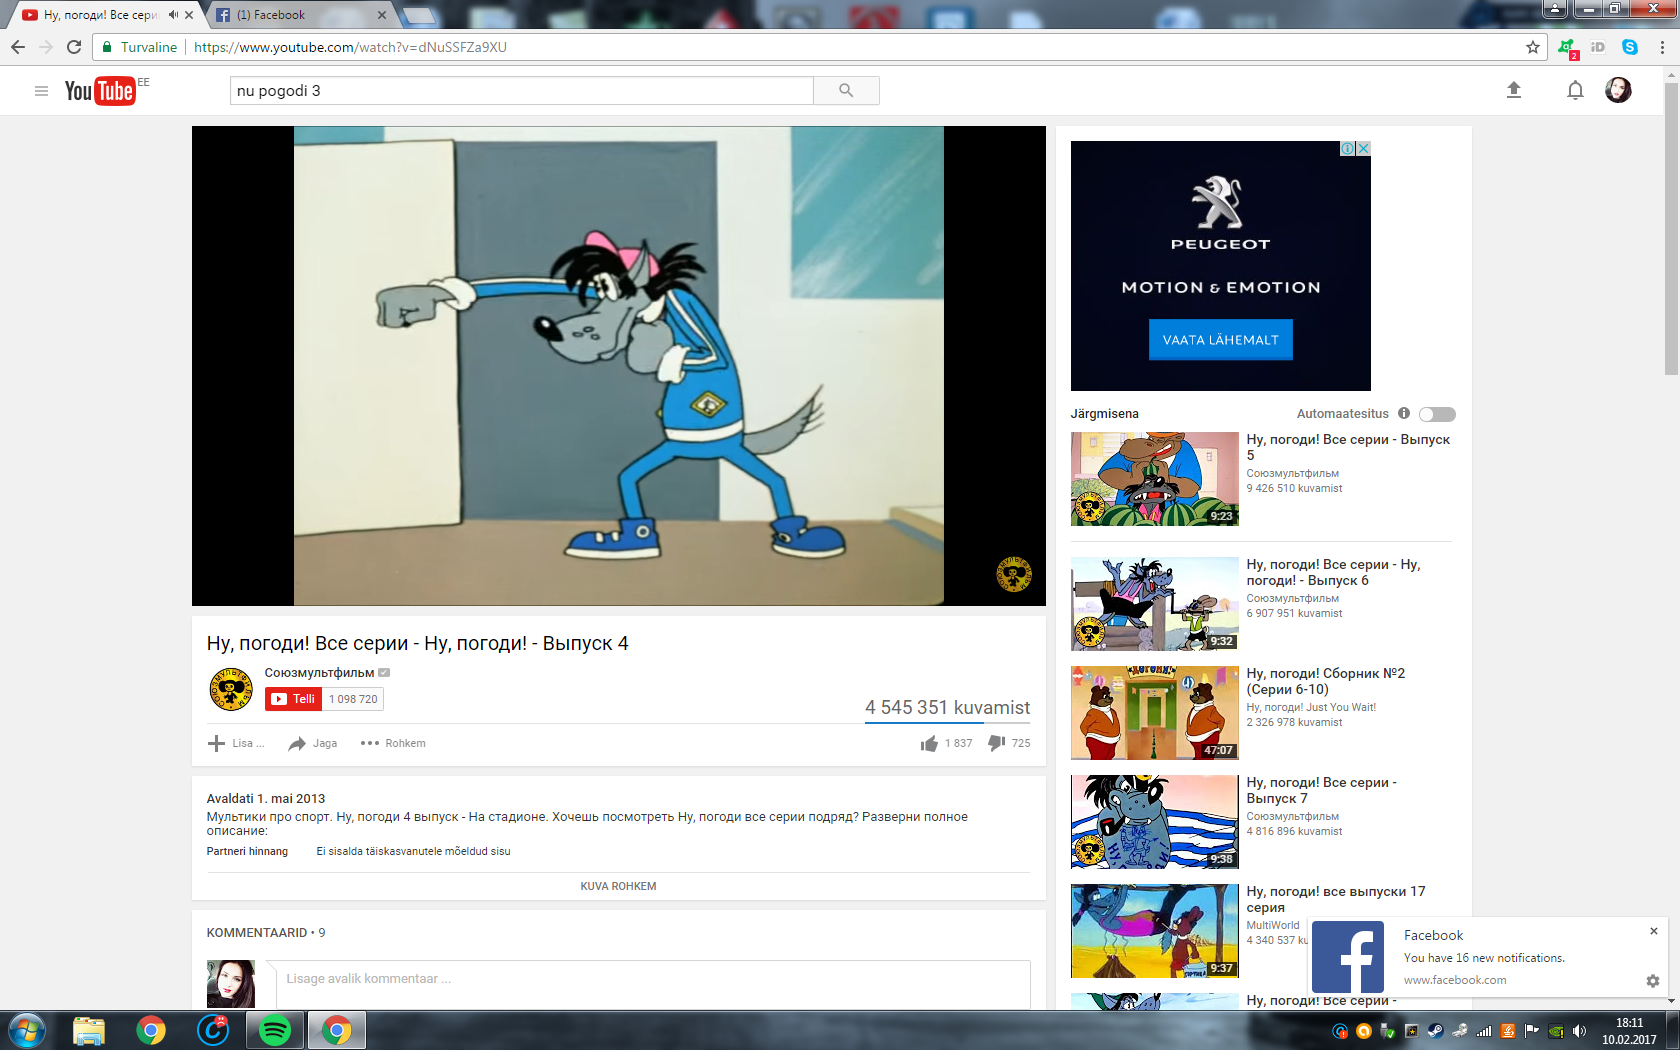Open the Выпуск 7 video thumbnail

tap(1155, 822)
